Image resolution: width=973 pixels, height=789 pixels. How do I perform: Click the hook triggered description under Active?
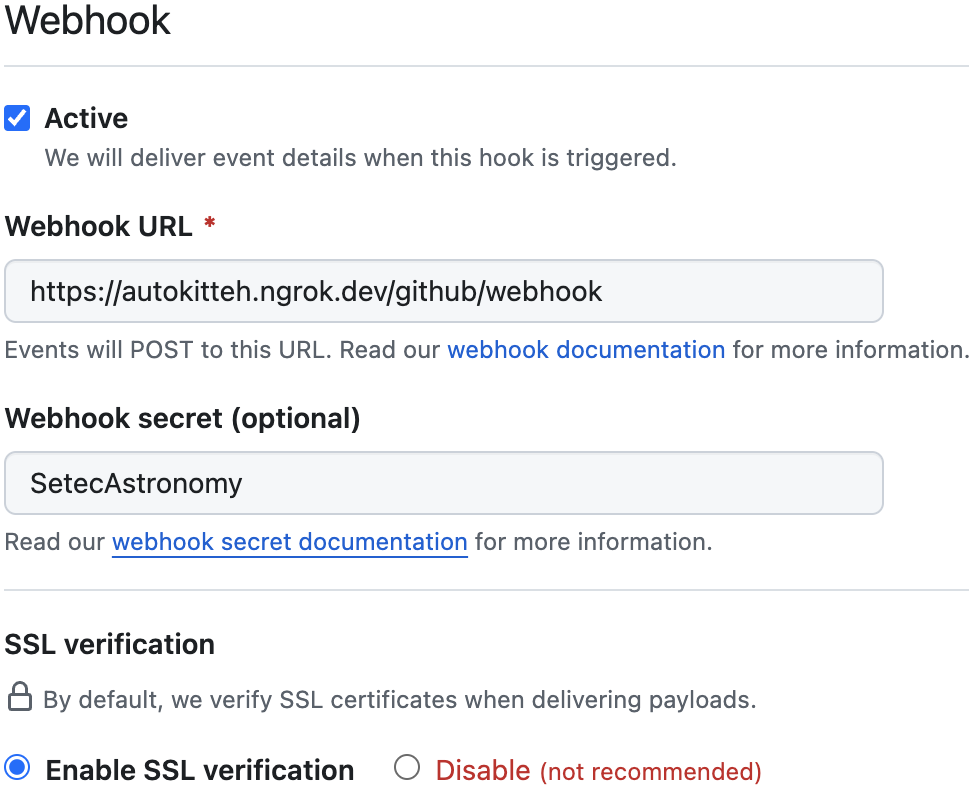point(361,158)
